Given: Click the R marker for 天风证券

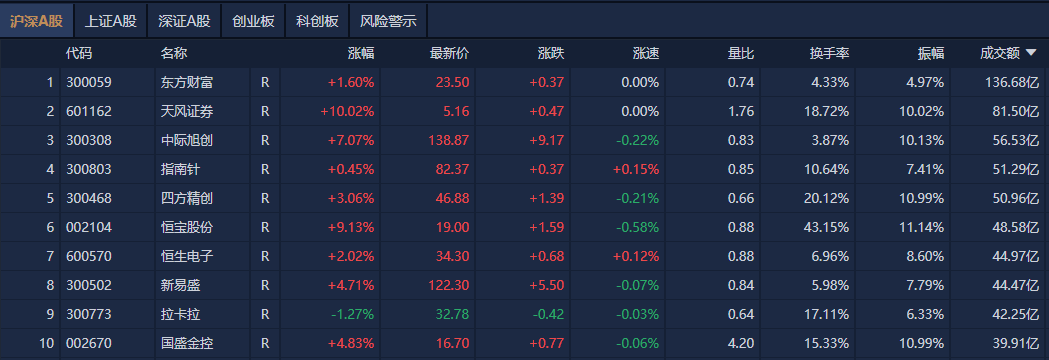Looking at the screenshot, I should (x=265, y=112).
